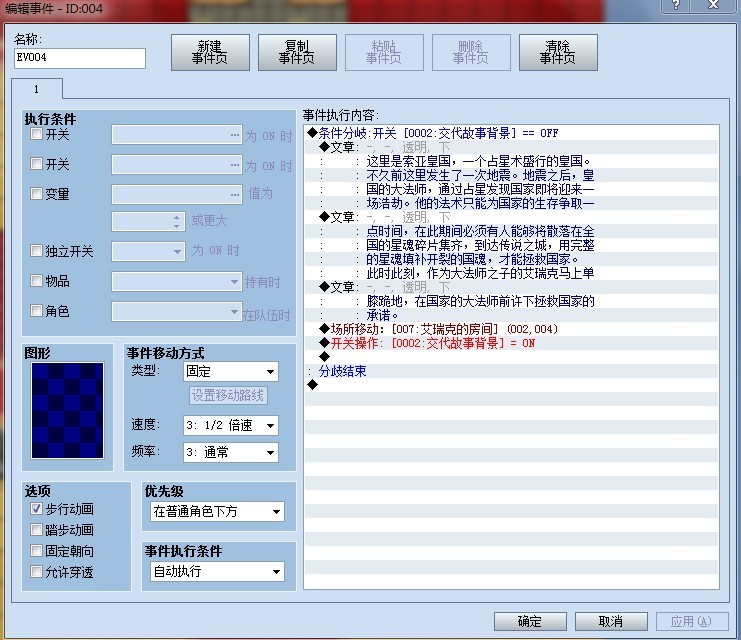741x640 pixels.
Task: Check the 固定朝向 option
Action: point(36,551)
